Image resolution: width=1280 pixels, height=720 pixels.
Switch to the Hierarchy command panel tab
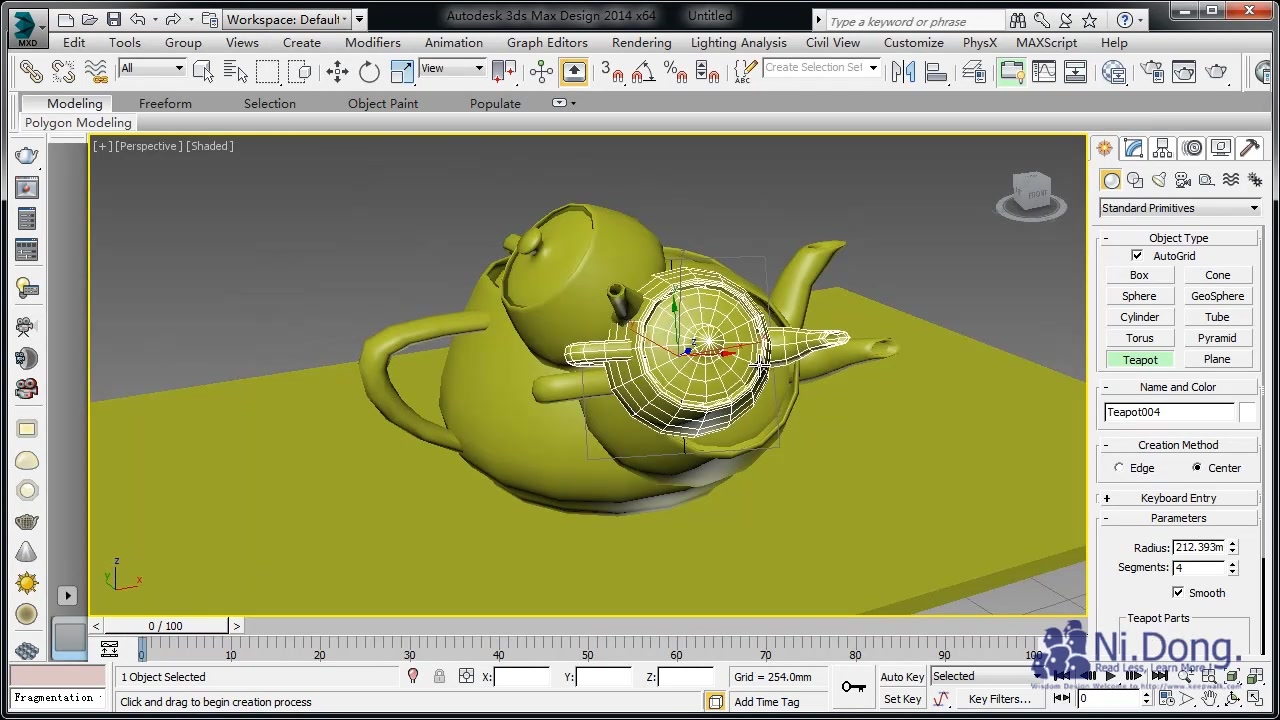(x=1162, y=148)
